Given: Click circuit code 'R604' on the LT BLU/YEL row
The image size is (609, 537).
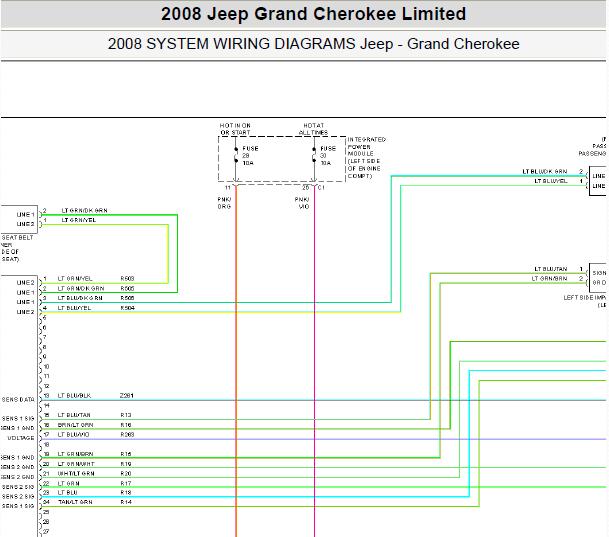Looking at the screenshot, I should click(x=127, y=308).
